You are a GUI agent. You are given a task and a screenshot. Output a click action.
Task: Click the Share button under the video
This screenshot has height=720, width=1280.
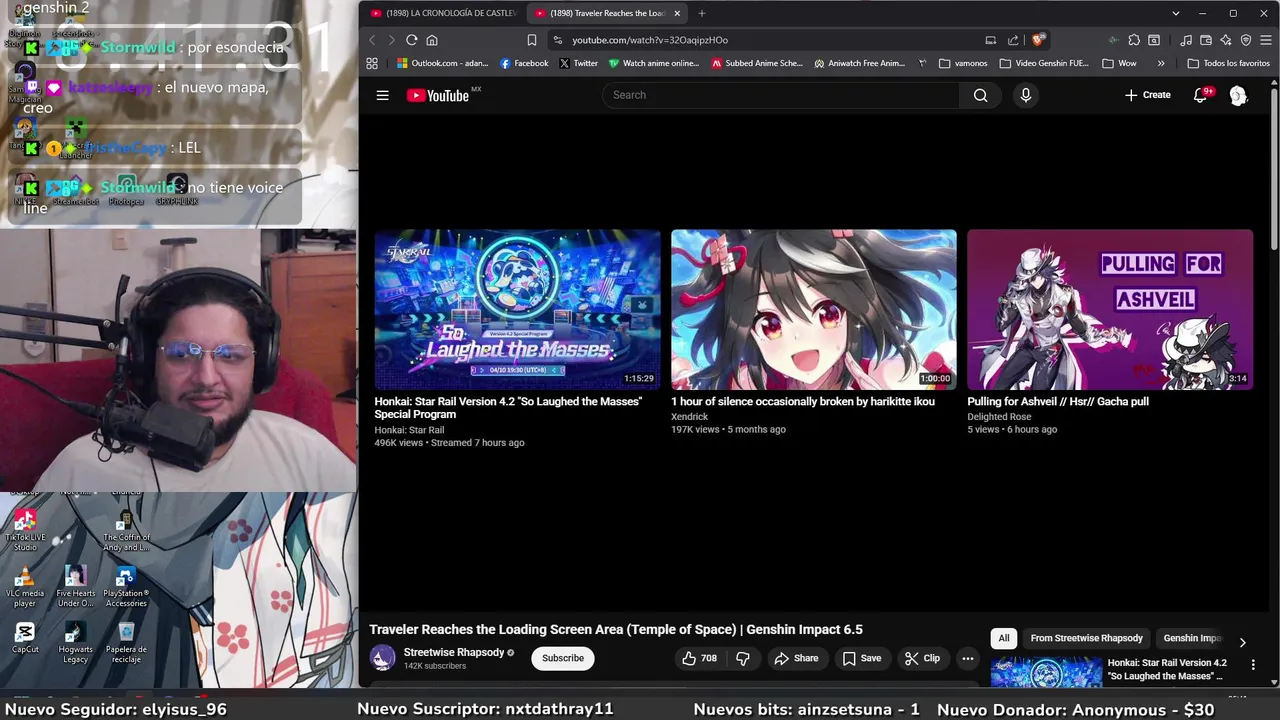tap(796, 658)
